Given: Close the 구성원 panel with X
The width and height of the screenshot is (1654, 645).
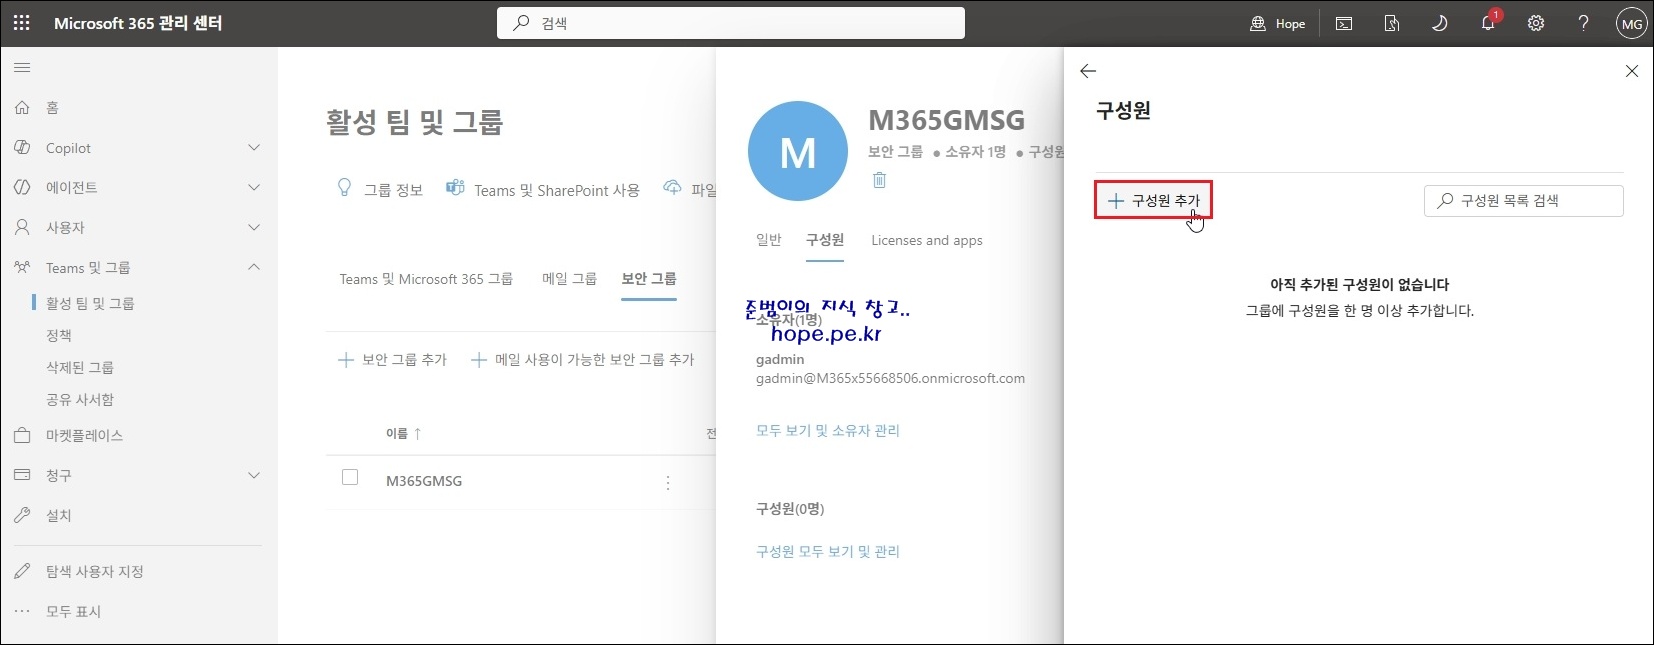Looking at the screenshot, I should 1632,71.
